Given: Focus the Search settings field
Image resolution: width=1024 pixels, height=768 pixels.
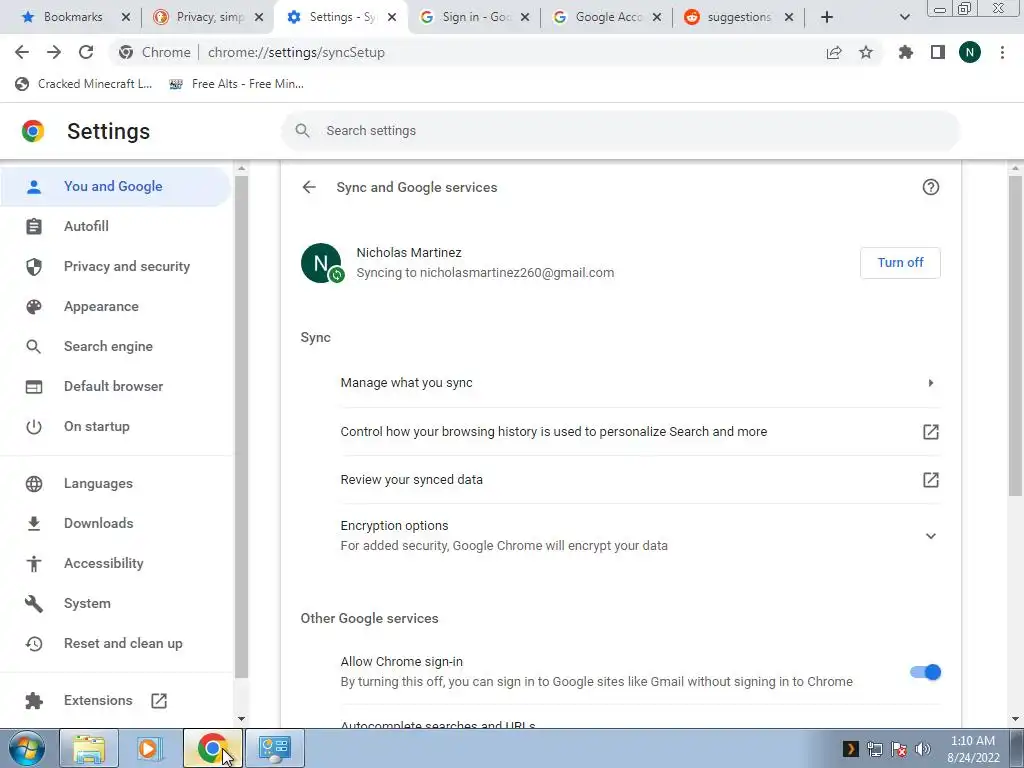Looking at the screenshot, I should (x=620, y=131).
